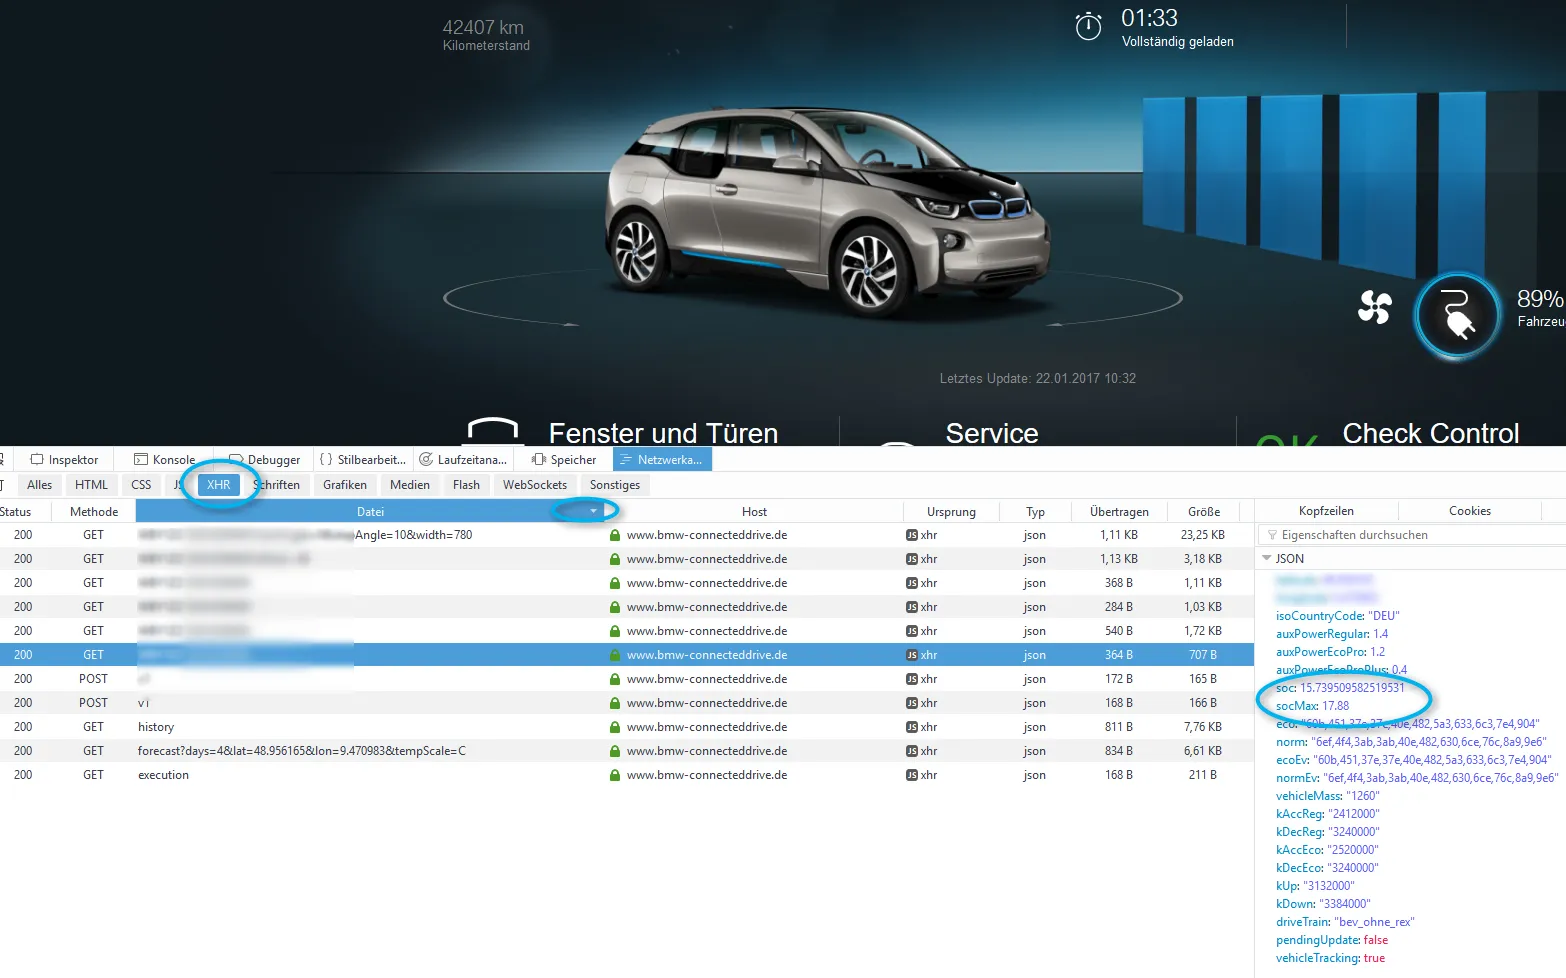Click the timer clock icon beside 01:33

point(1088,26)
